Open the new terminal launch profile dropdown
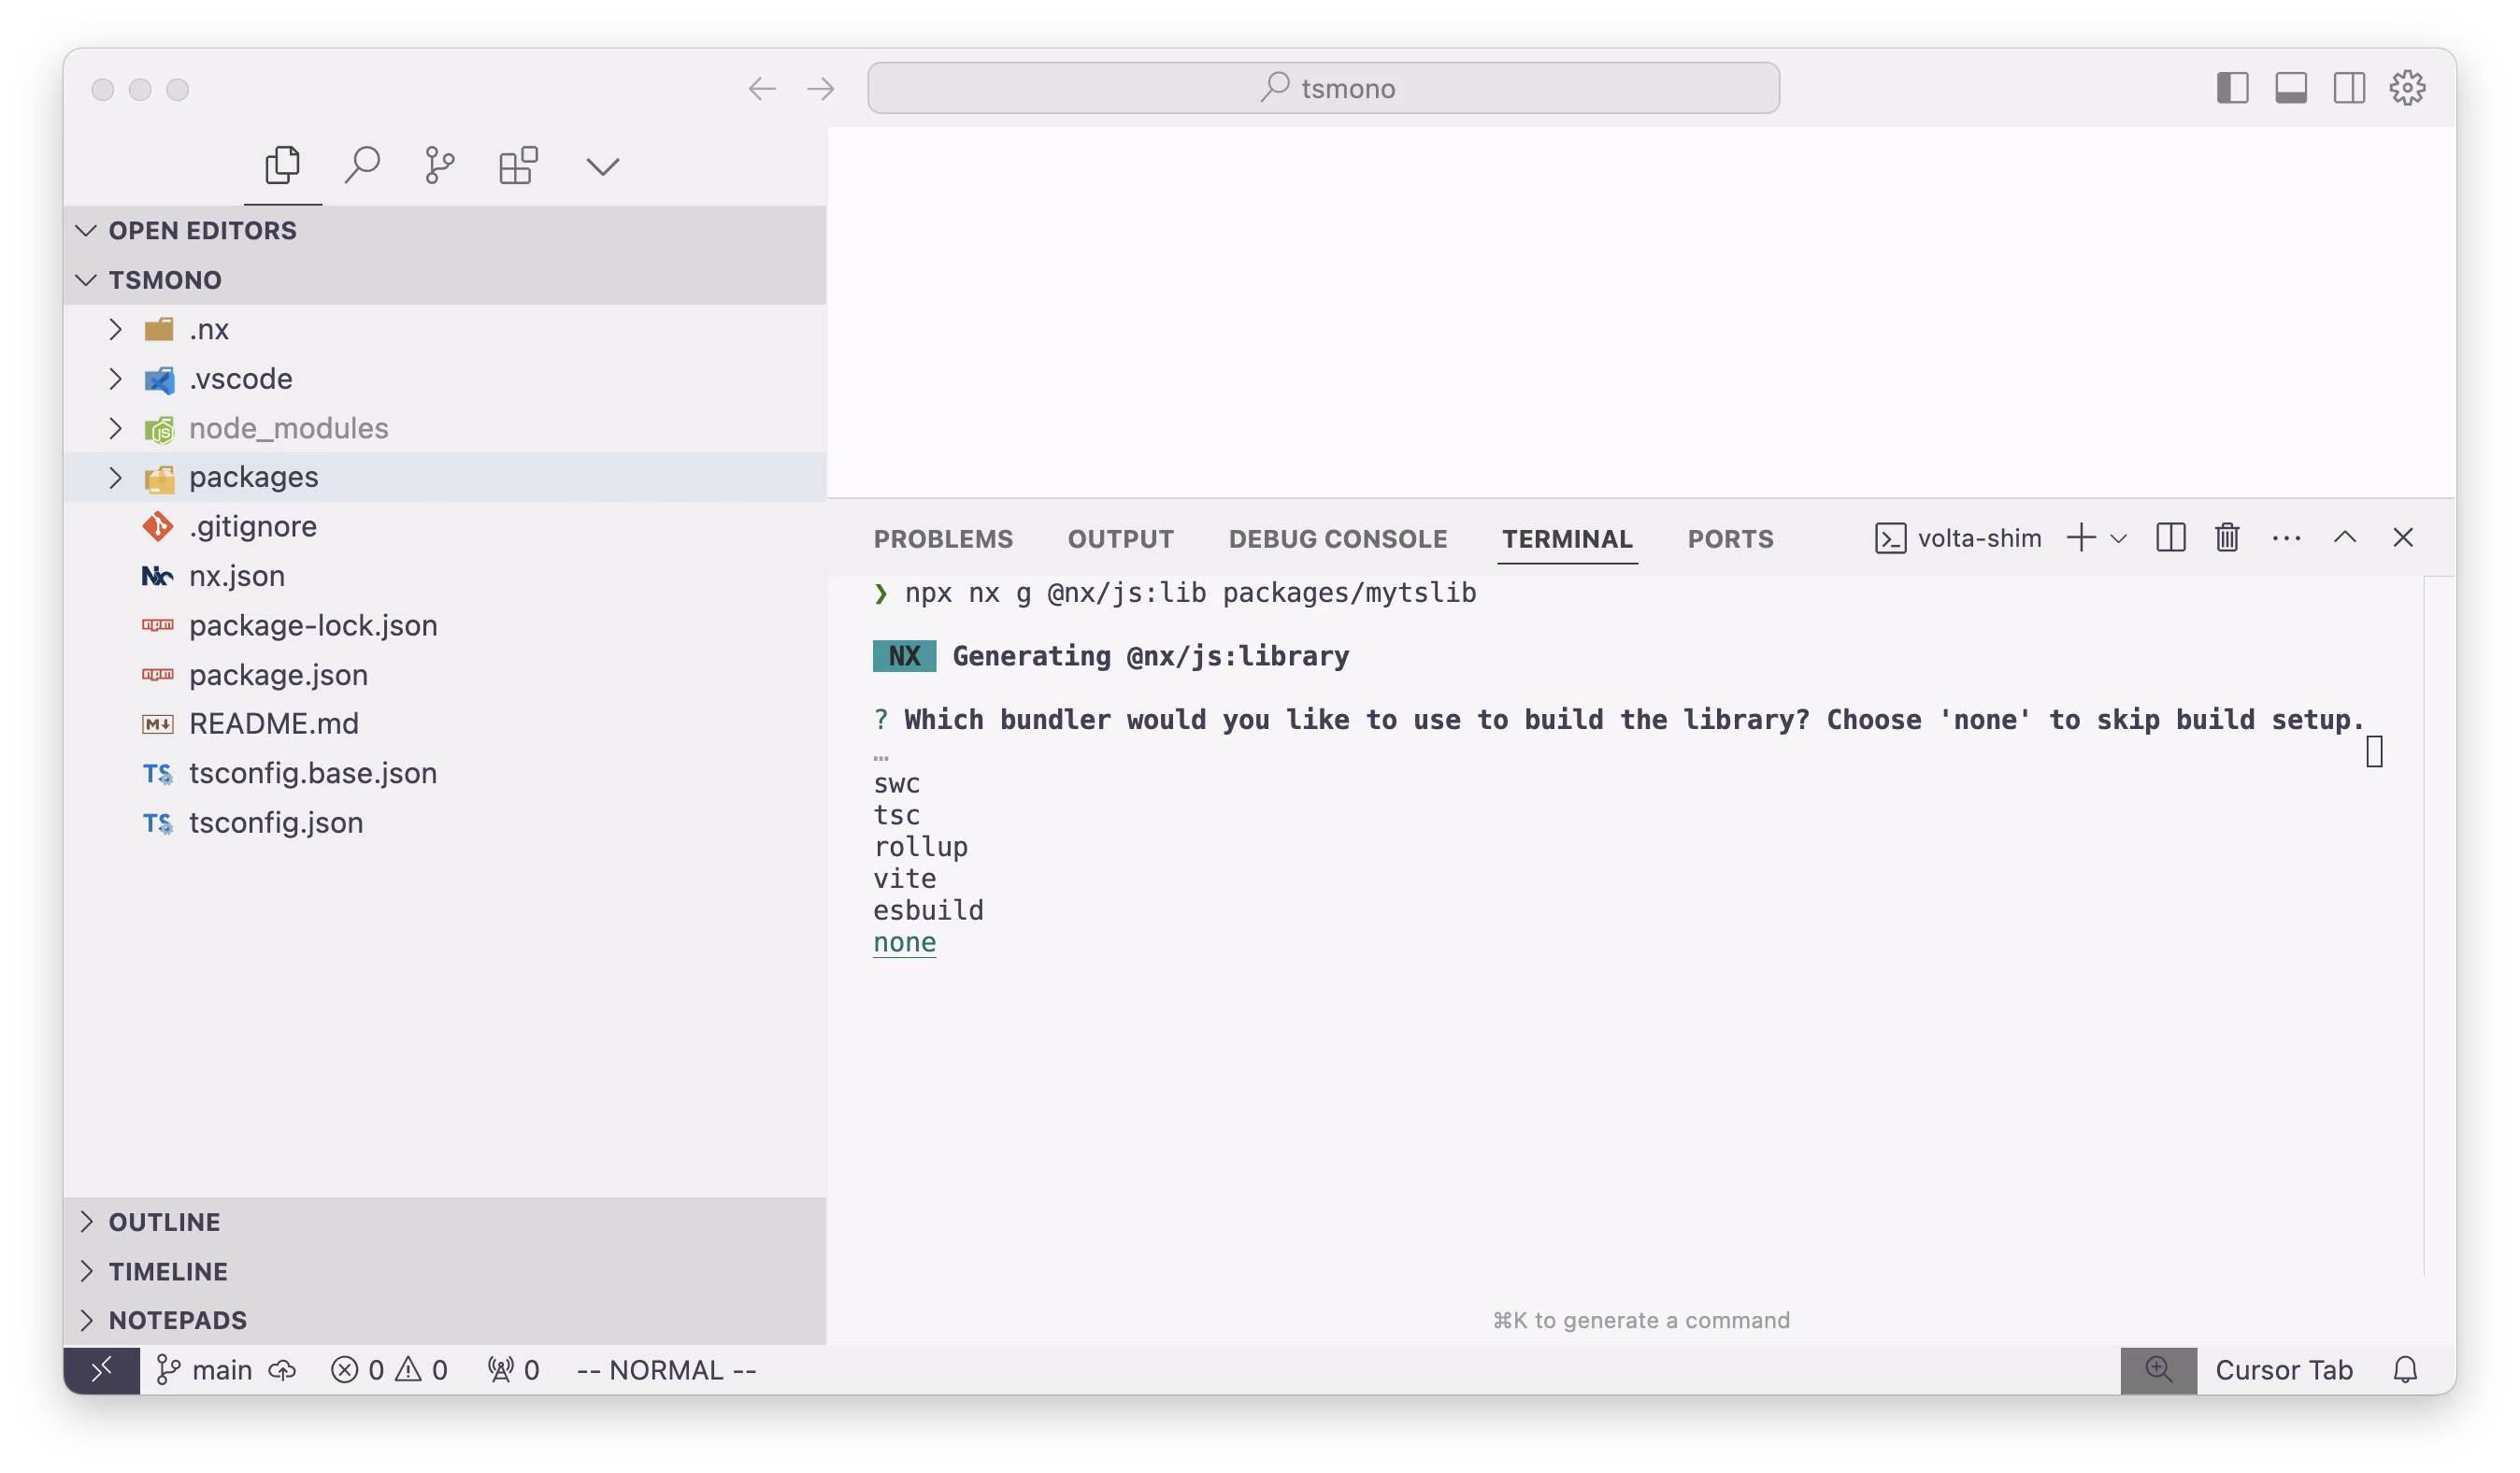The width and height of the screenshot is (2520, 1473). [2118, 539]
